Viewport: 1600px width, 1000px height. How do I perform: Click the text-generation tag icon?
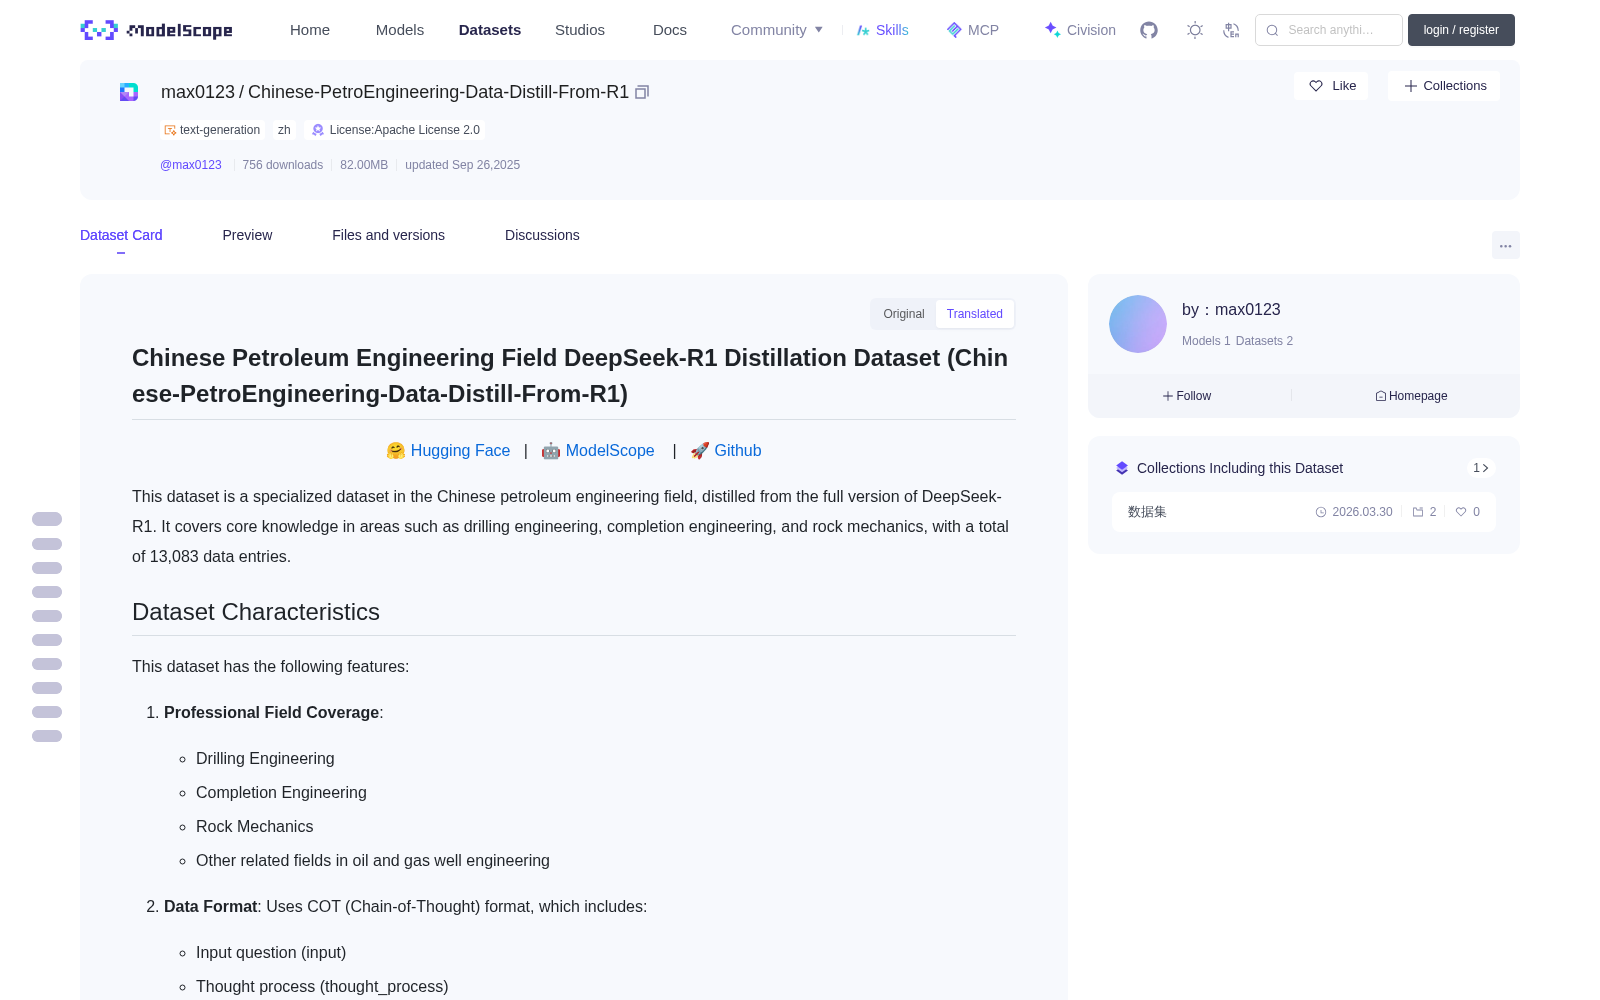pos(170,130)
